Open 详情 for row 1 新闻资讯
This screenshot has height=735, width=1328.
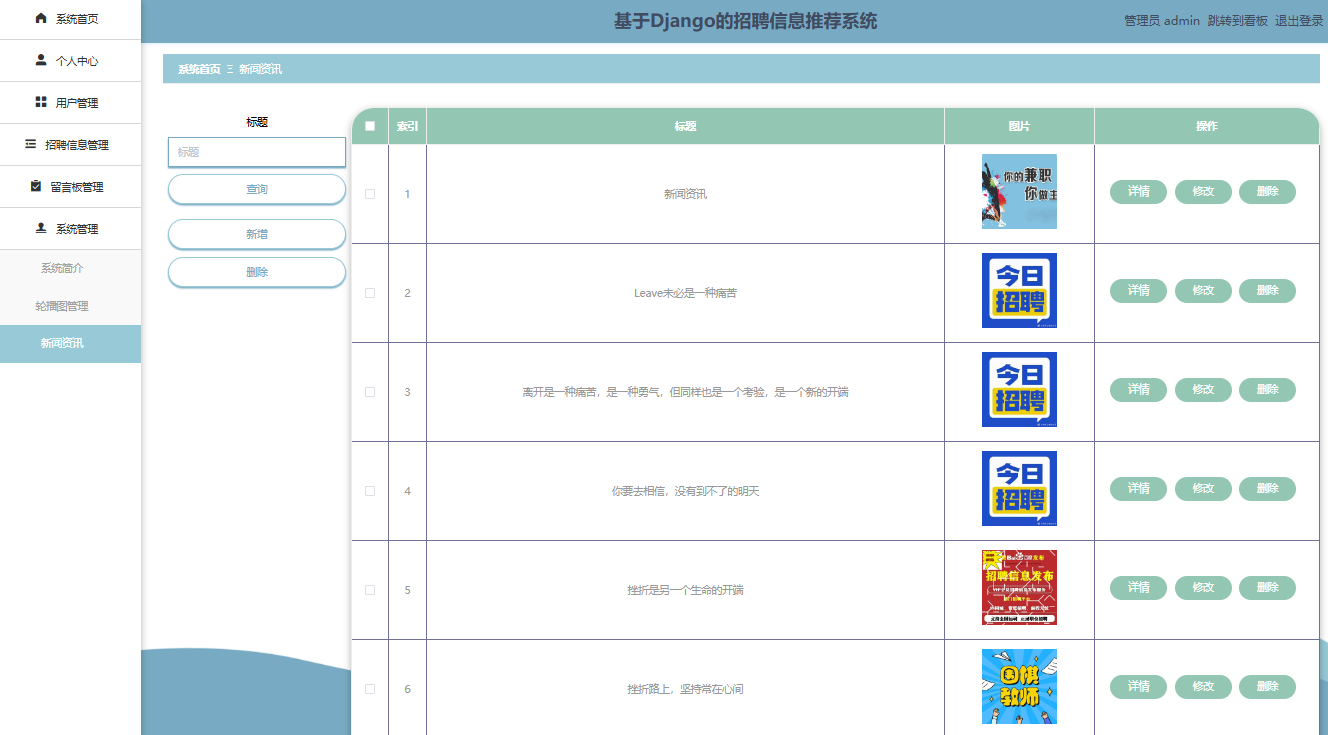pyautogui.click(x=1138, y=192)
